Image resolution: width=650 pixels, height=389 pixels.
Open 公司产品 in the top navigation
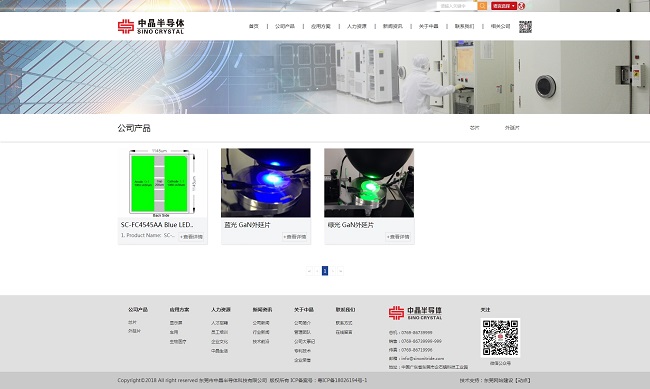pos(285,26)
